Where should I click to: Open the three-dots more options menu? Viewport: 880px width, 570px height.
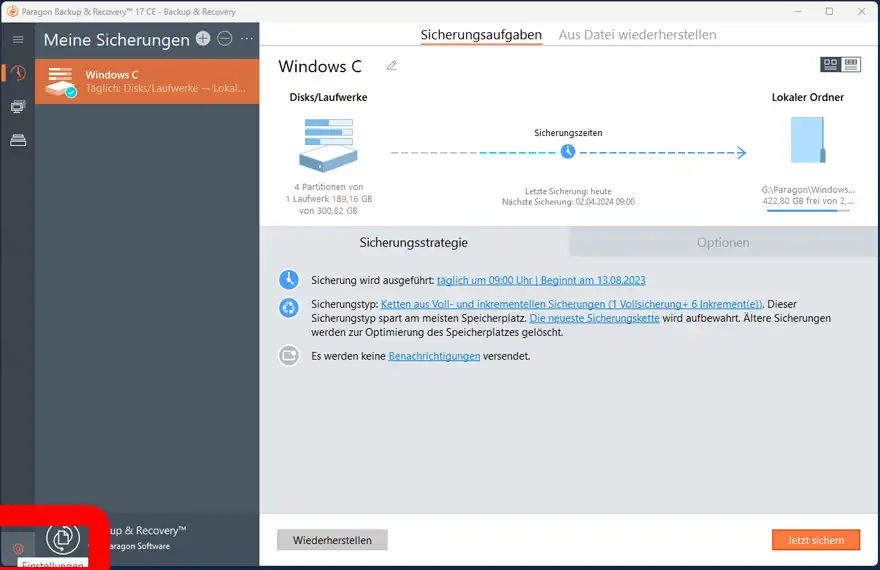[247, 39]
